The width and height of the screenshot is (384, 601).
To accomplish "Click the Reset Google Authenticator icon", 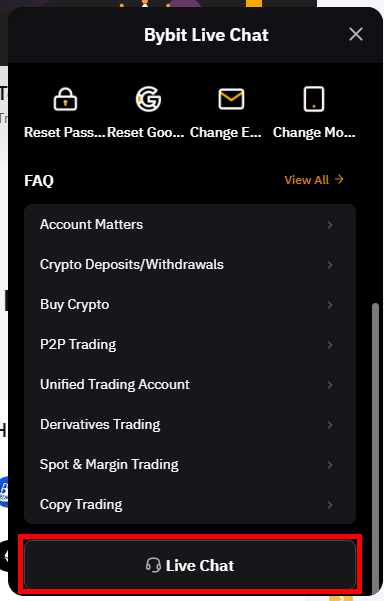I will coord(148,99).
